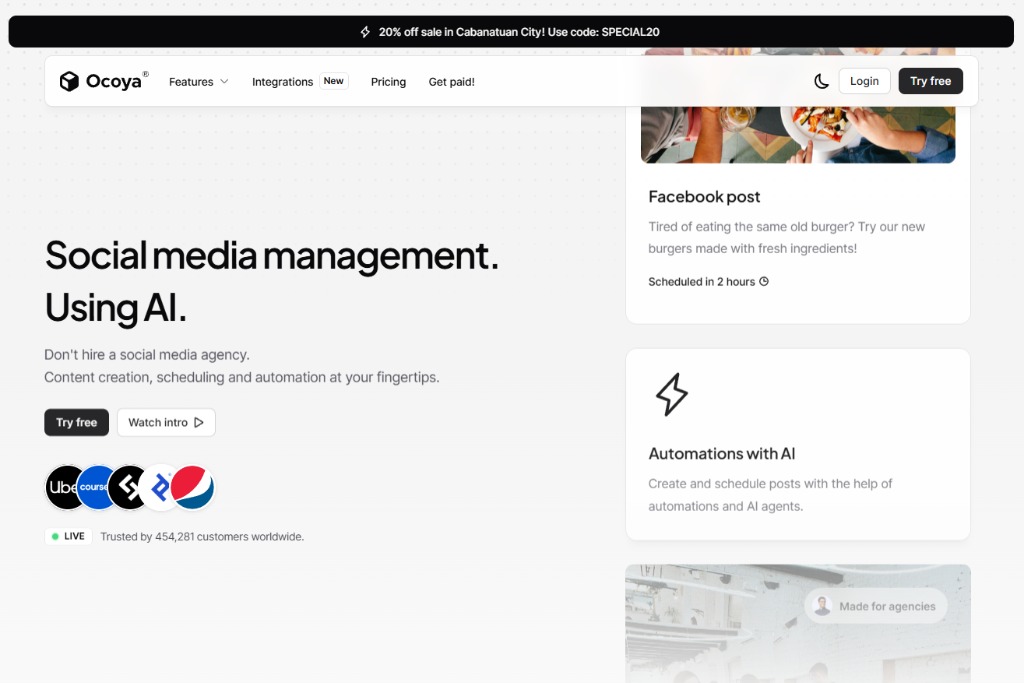This screenshot has width=1024, height=683.
Task: Click the sparkle icon in the sale banner
Action: (365, 32)
